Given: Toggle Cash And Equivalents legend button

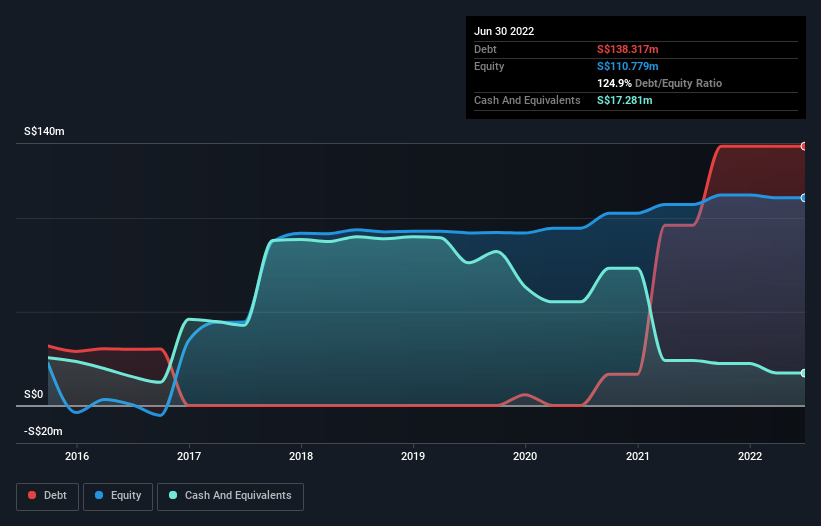Looking at the screenshot, I should pos(230,496).
